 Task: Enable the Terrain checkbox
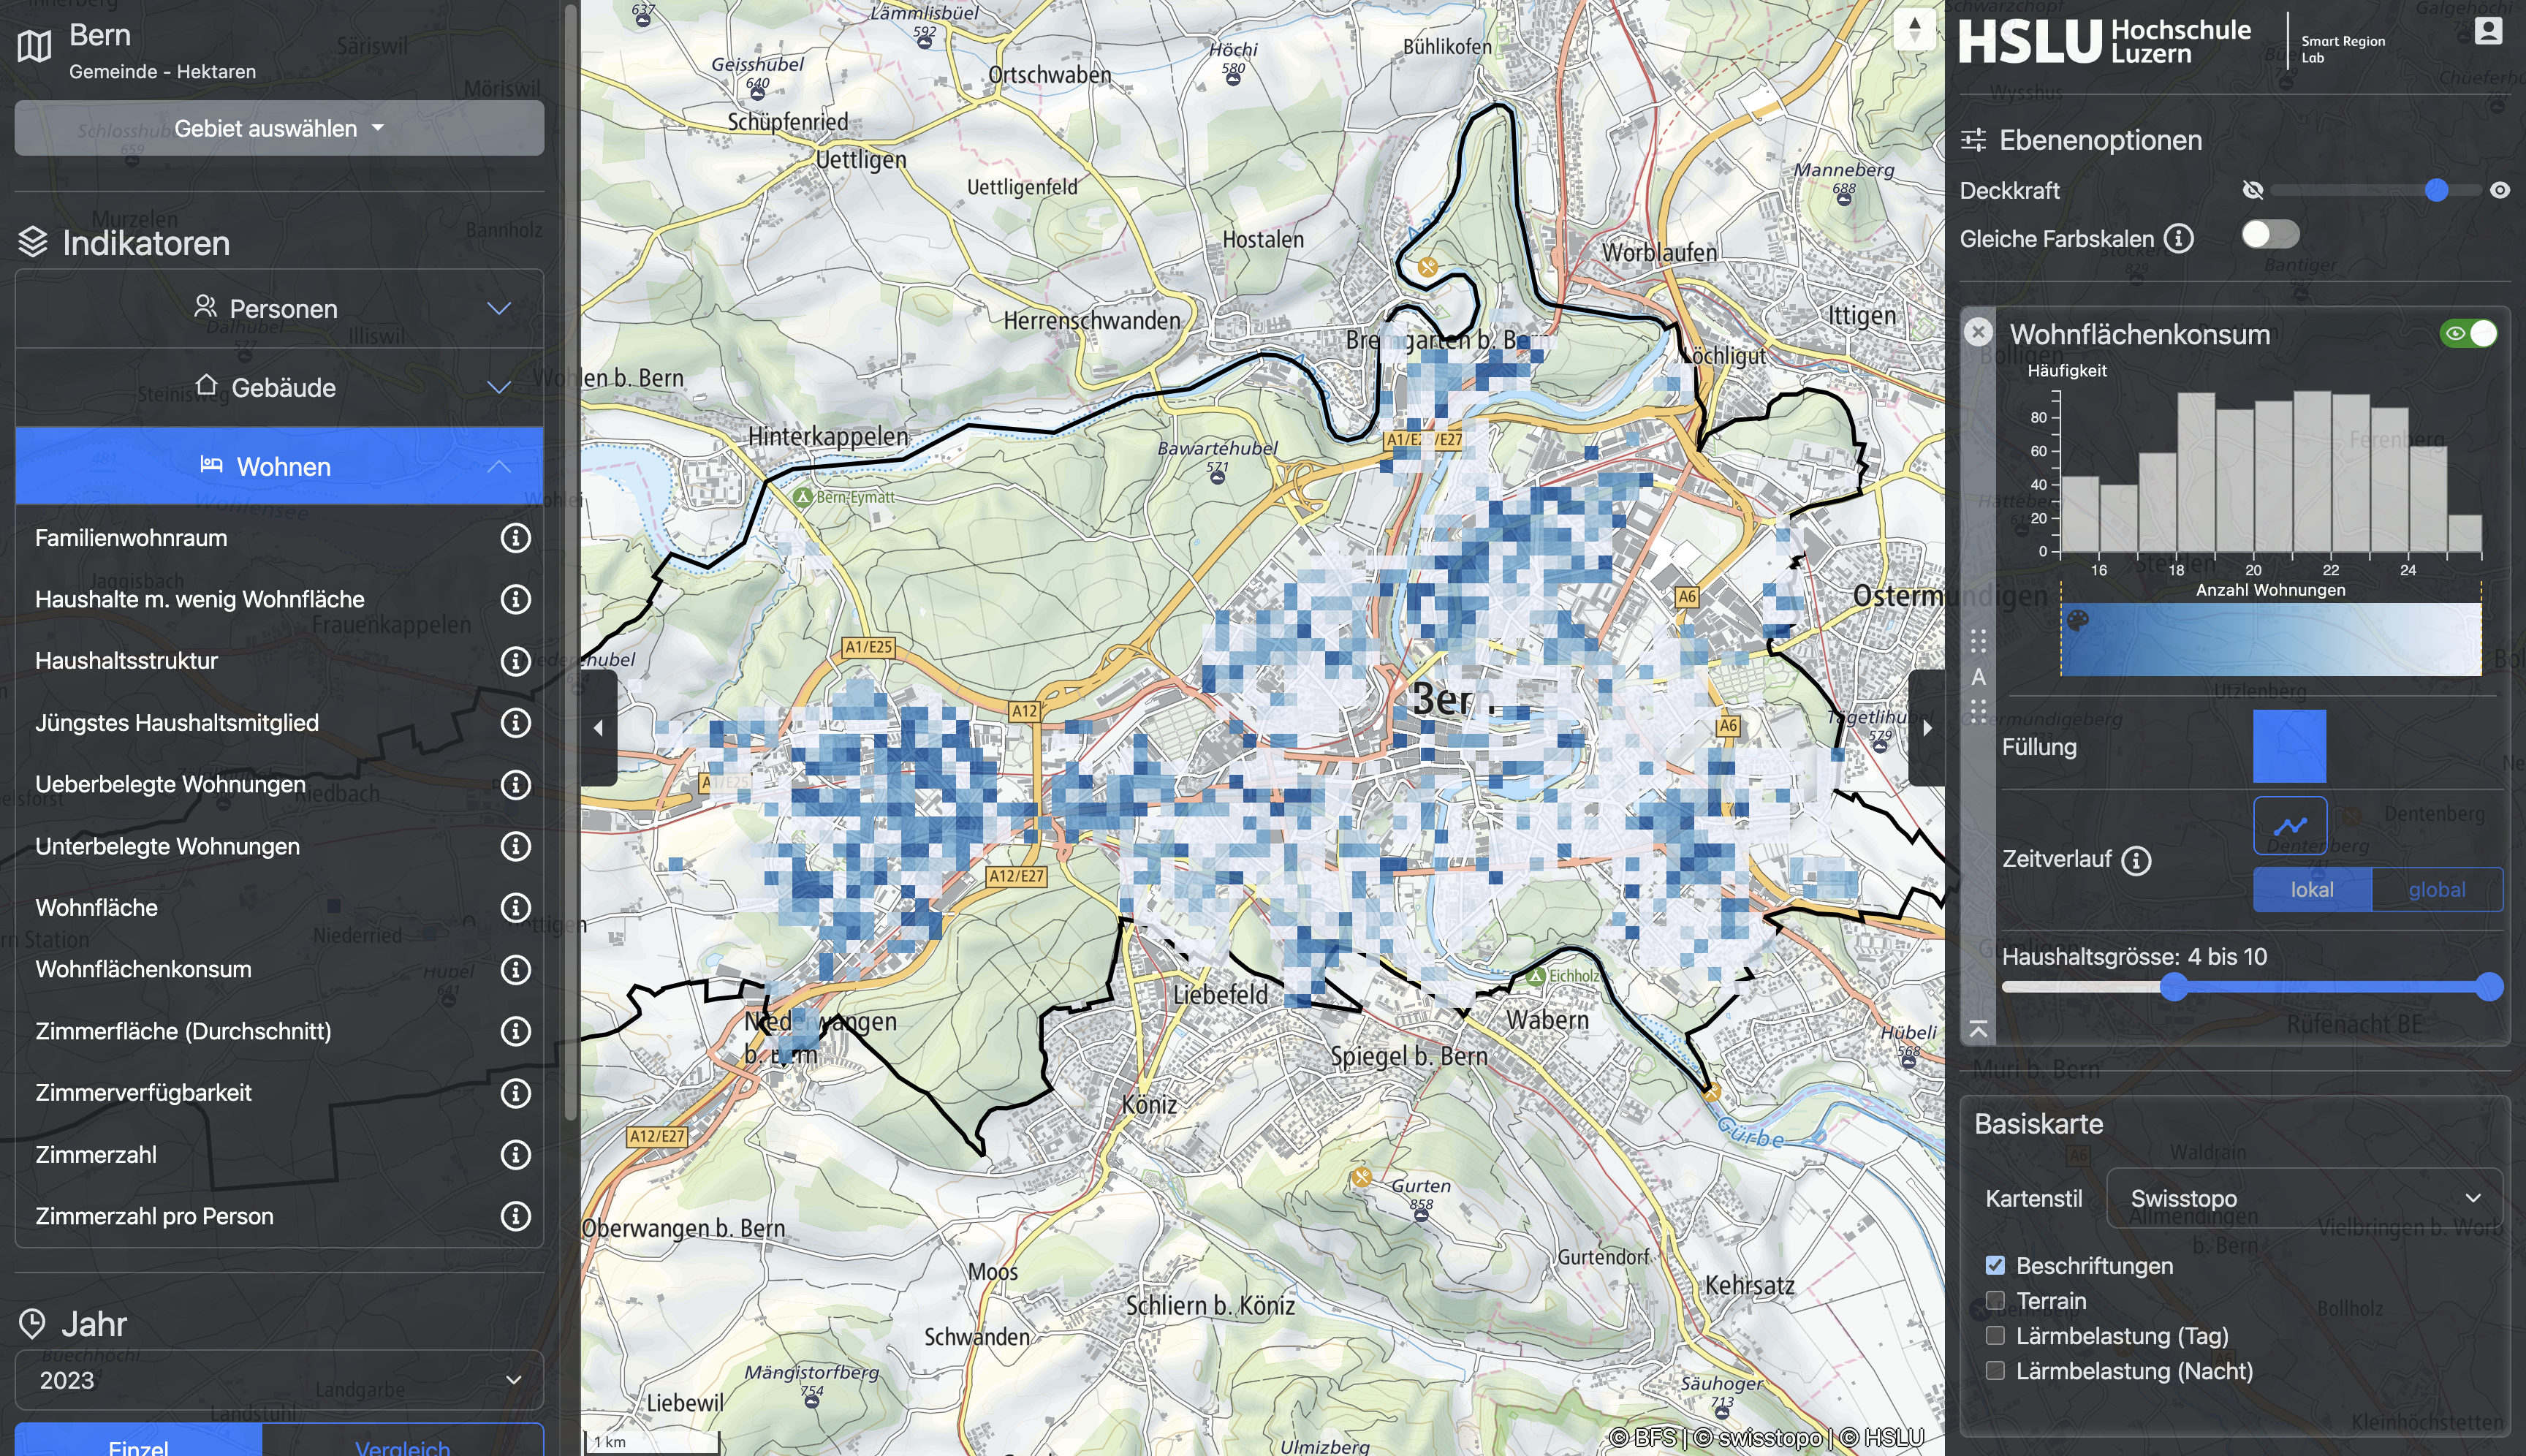coord(1995,1300)
